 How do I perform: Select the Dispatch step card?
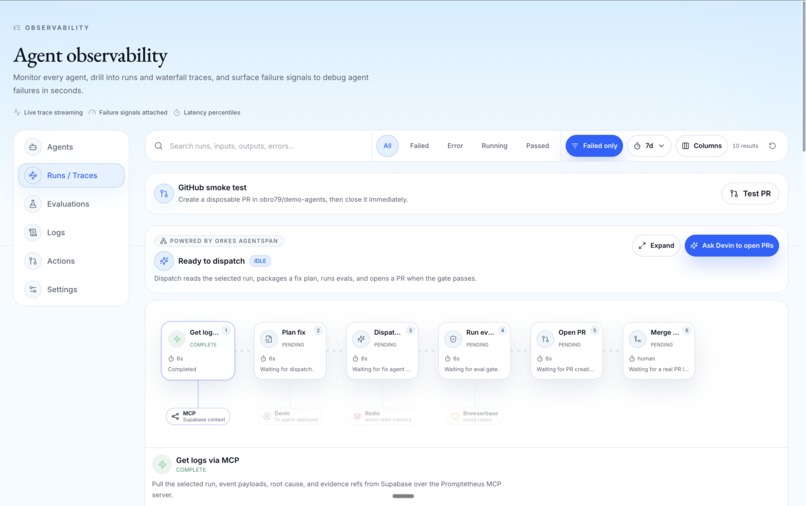click(382, 351)
